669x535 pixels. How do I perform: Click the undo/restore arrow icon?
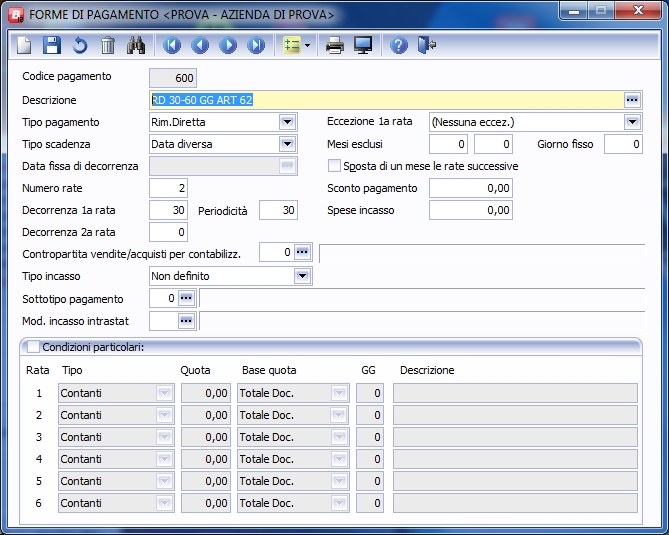point(80,46)
